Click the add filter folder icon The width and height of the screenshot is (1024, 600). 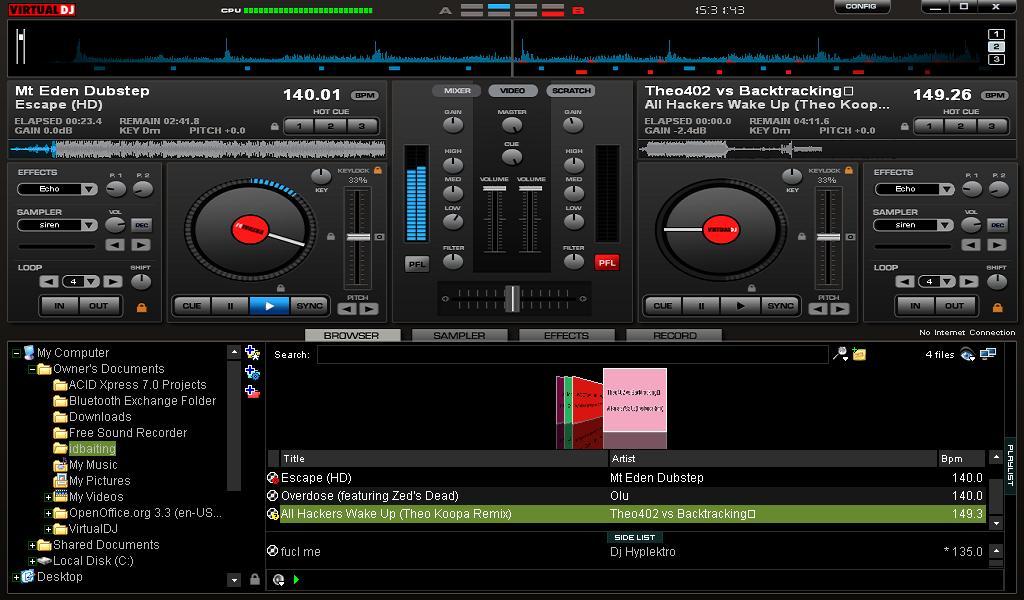coord(252,373)
